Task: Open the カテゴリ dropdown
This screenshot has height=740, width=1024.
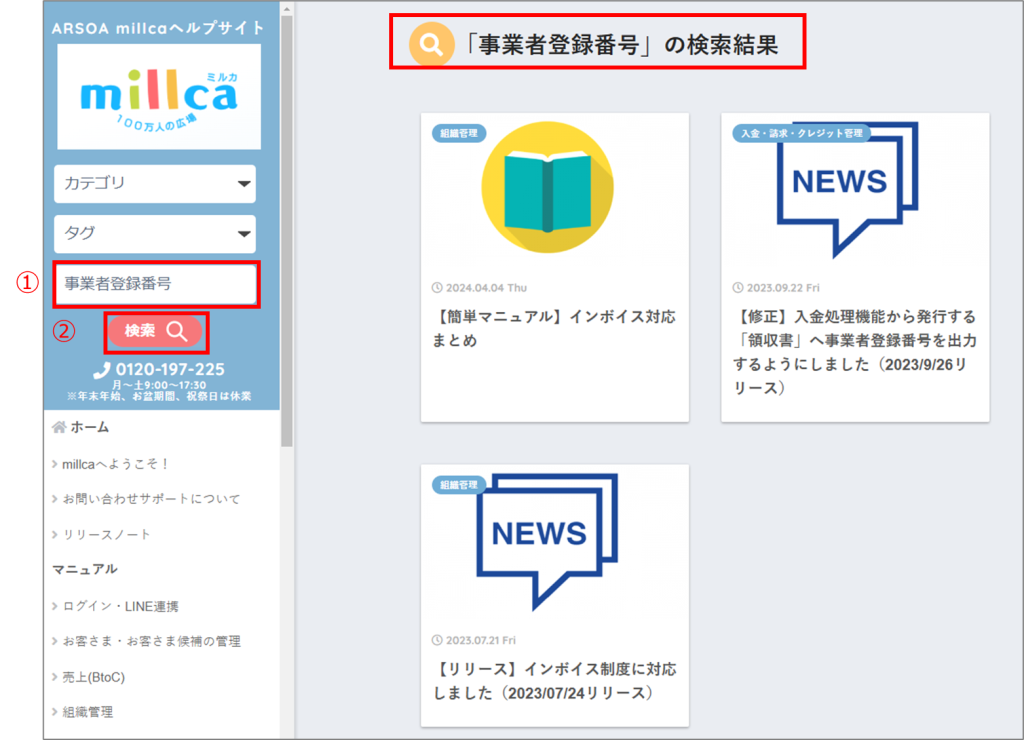Action: pos(155,184)
